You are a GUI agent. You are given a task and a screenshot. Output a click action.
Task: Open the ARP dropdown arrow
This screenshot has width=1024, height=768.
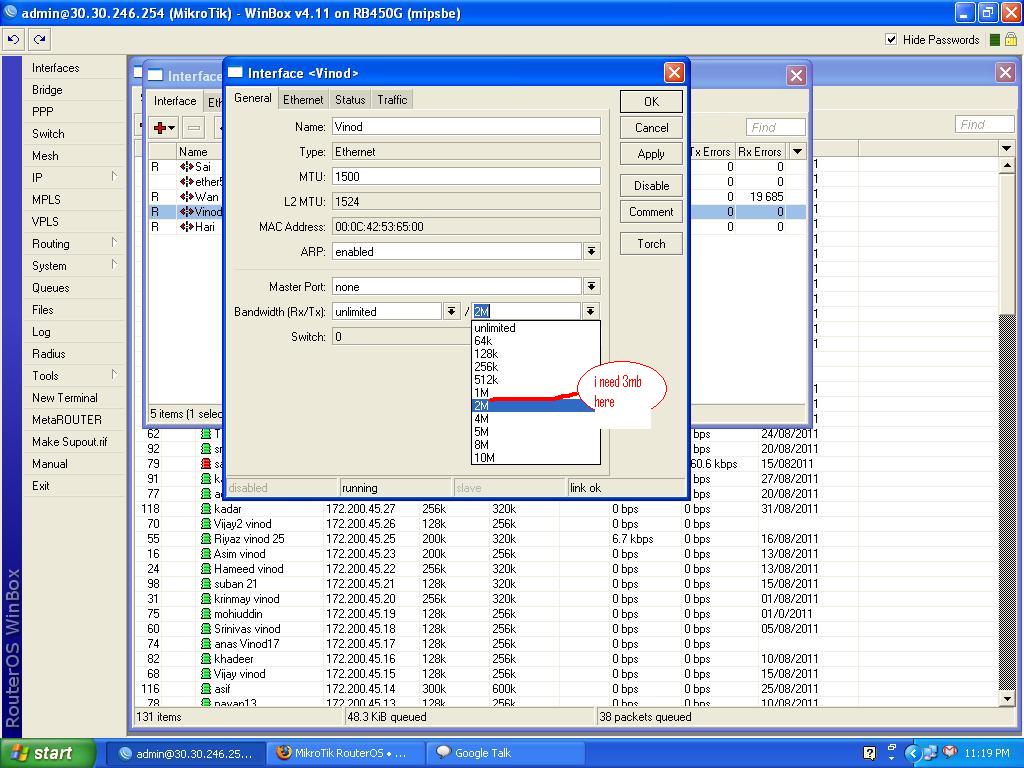coord(591,251)
